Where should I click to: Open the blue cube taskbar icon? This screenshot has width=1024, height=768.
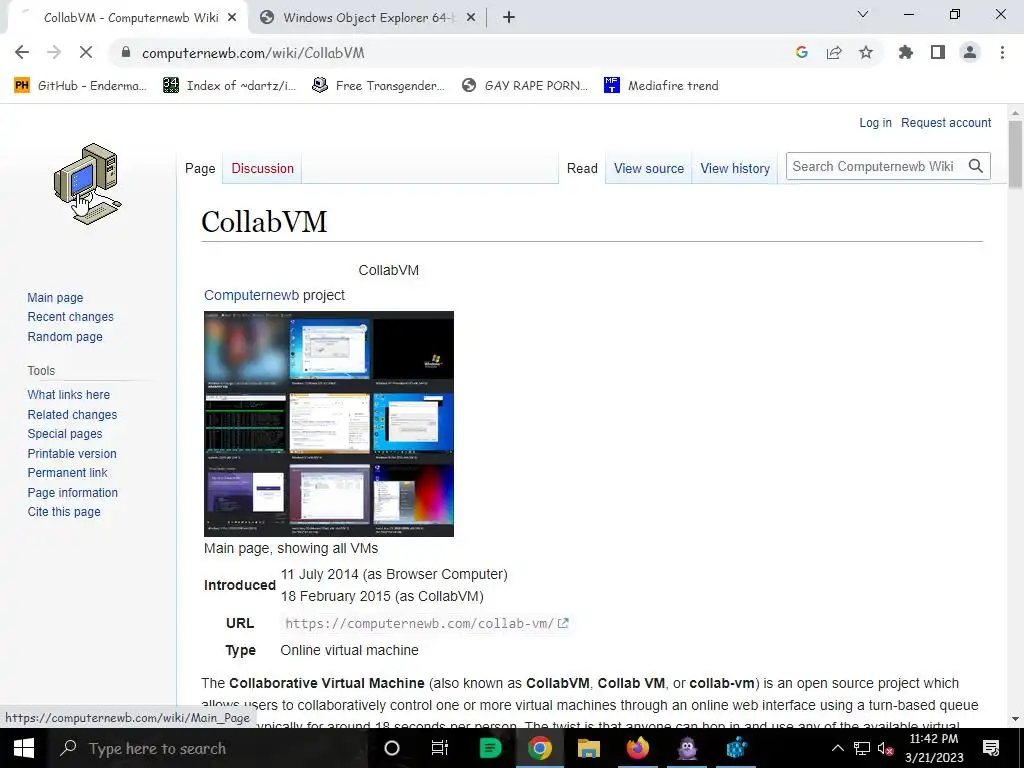pyautogui.click(x=737, y=748)
